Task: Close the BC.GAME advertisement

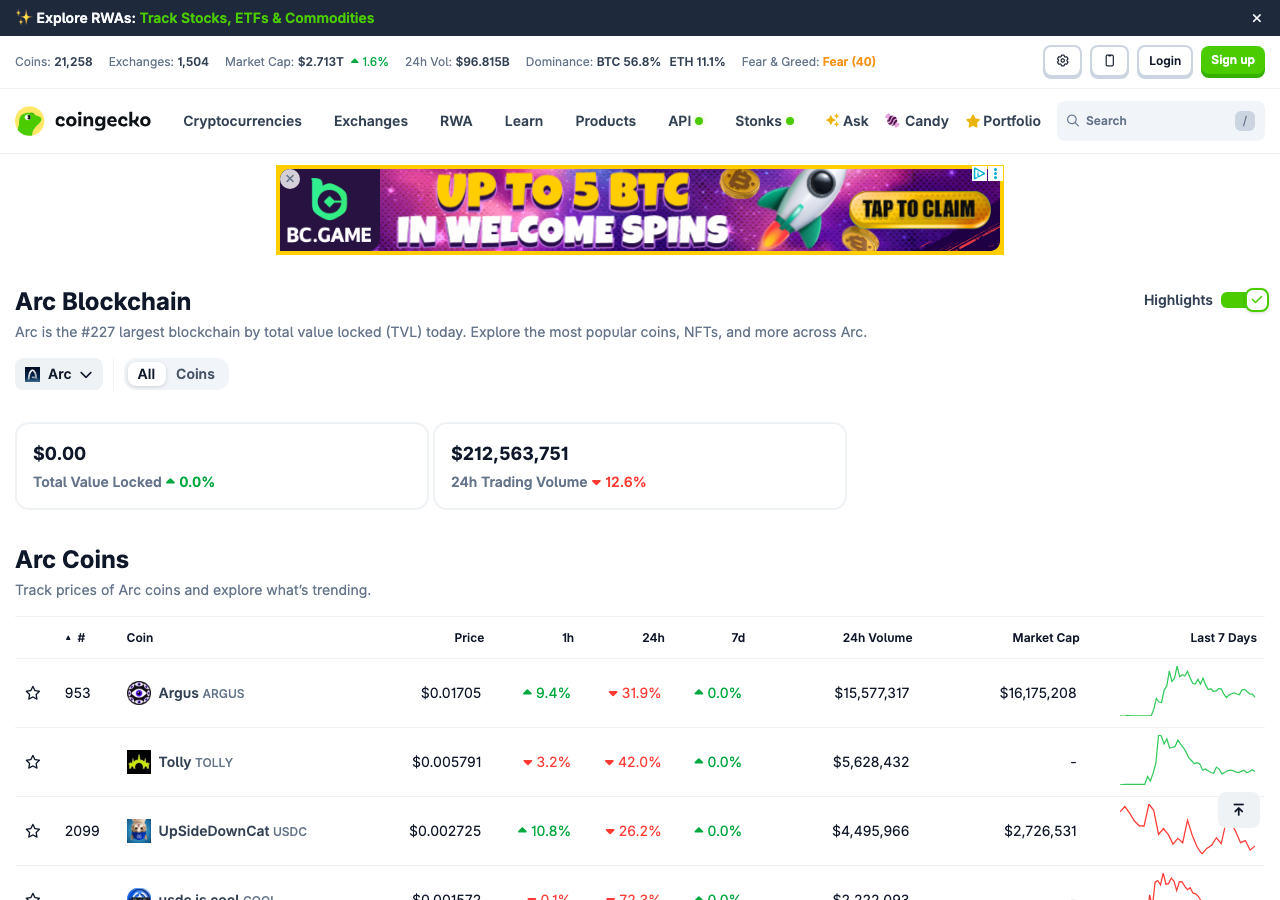Action: 290,179
